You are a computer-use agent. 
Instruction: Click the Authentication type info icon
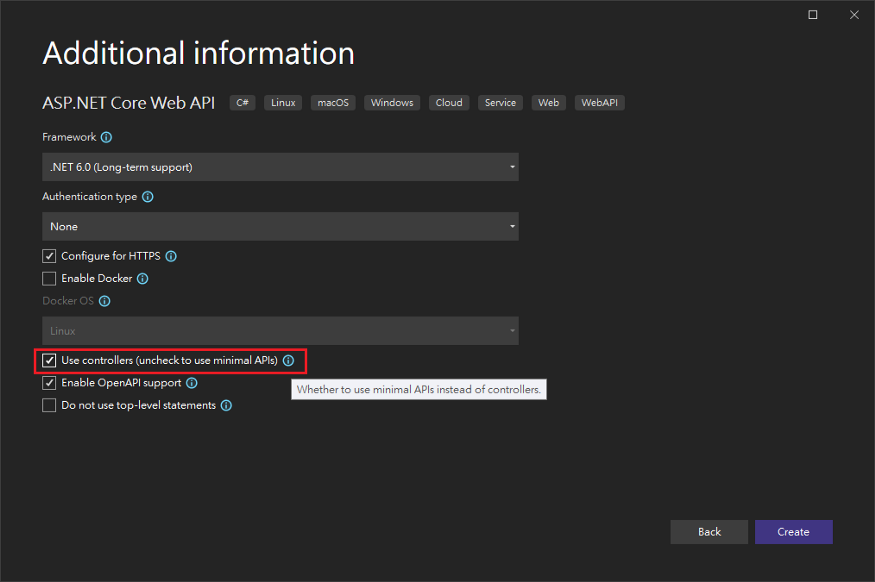(x=147, y=197)
